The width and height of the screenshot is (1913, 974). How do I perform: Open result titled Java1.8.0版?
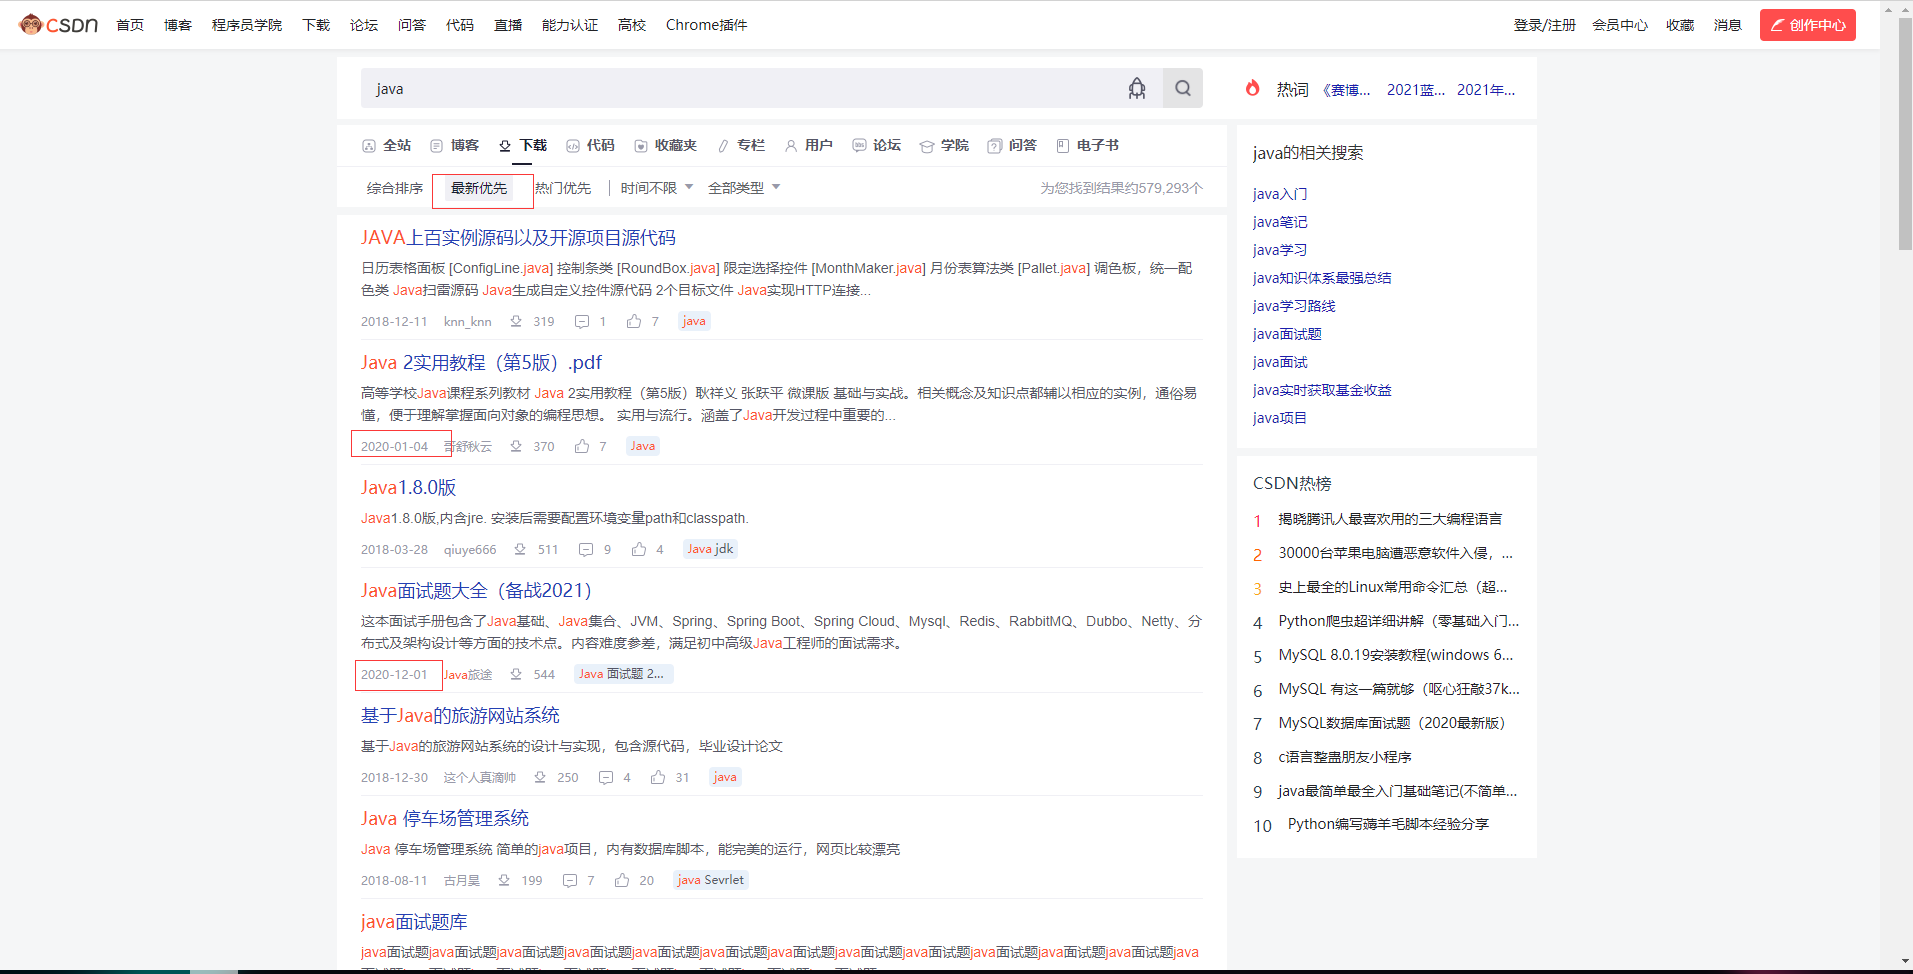click(409, 488)
